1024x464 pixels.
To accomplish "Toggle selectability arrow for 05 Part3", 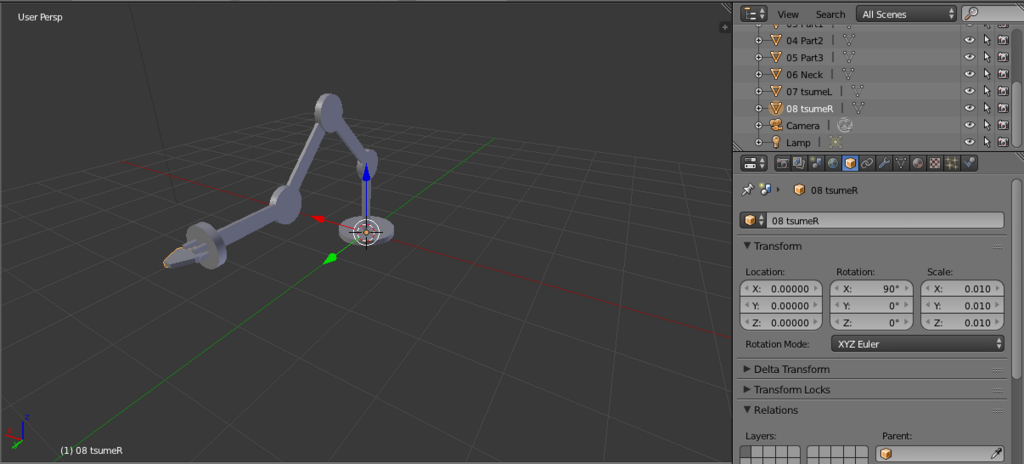I will (x=987, y=58).
